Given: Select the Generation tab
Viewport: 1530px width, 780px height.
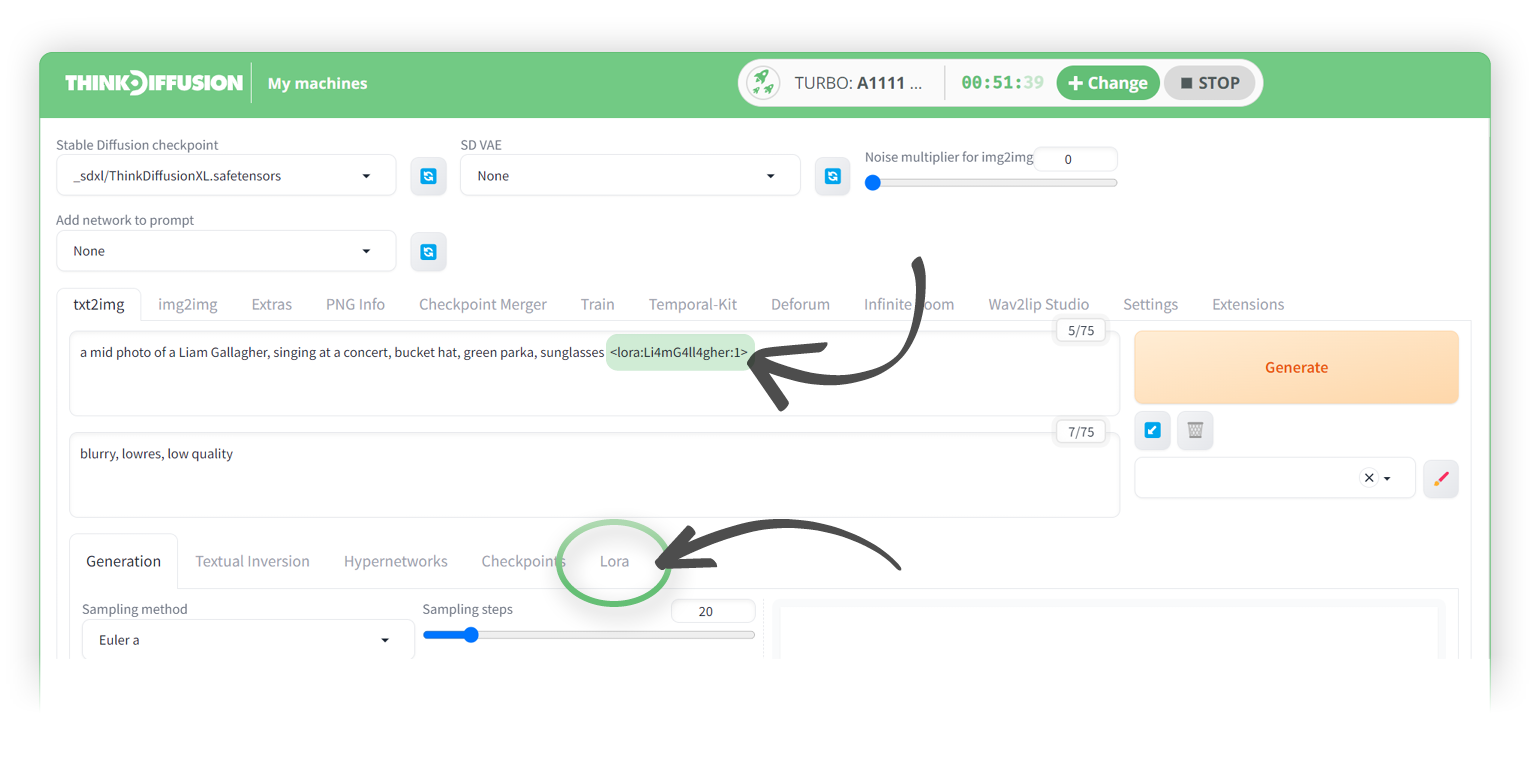Looking at the screenshot, I should click(x=124, y=561).
